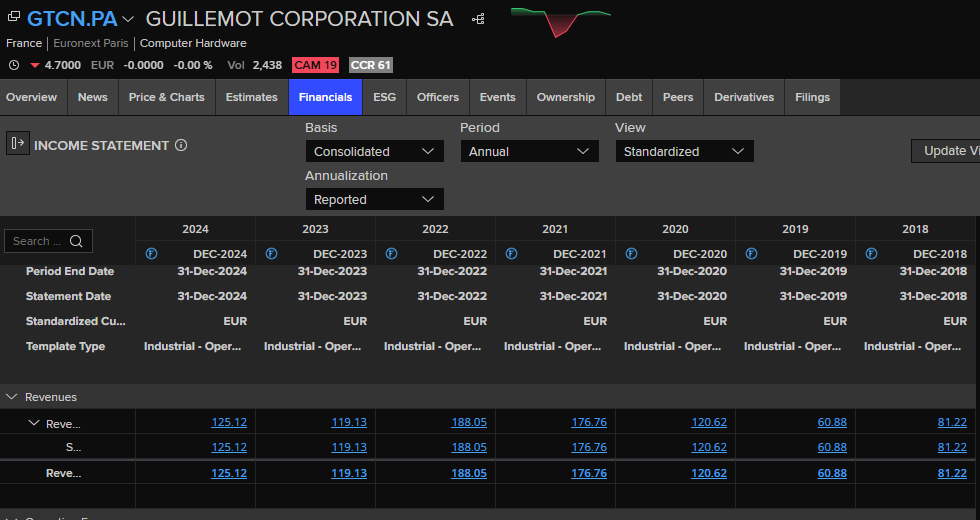Switch to the Overview tab
The width and height of the screenshot is (980, 520).
point(31,97)
